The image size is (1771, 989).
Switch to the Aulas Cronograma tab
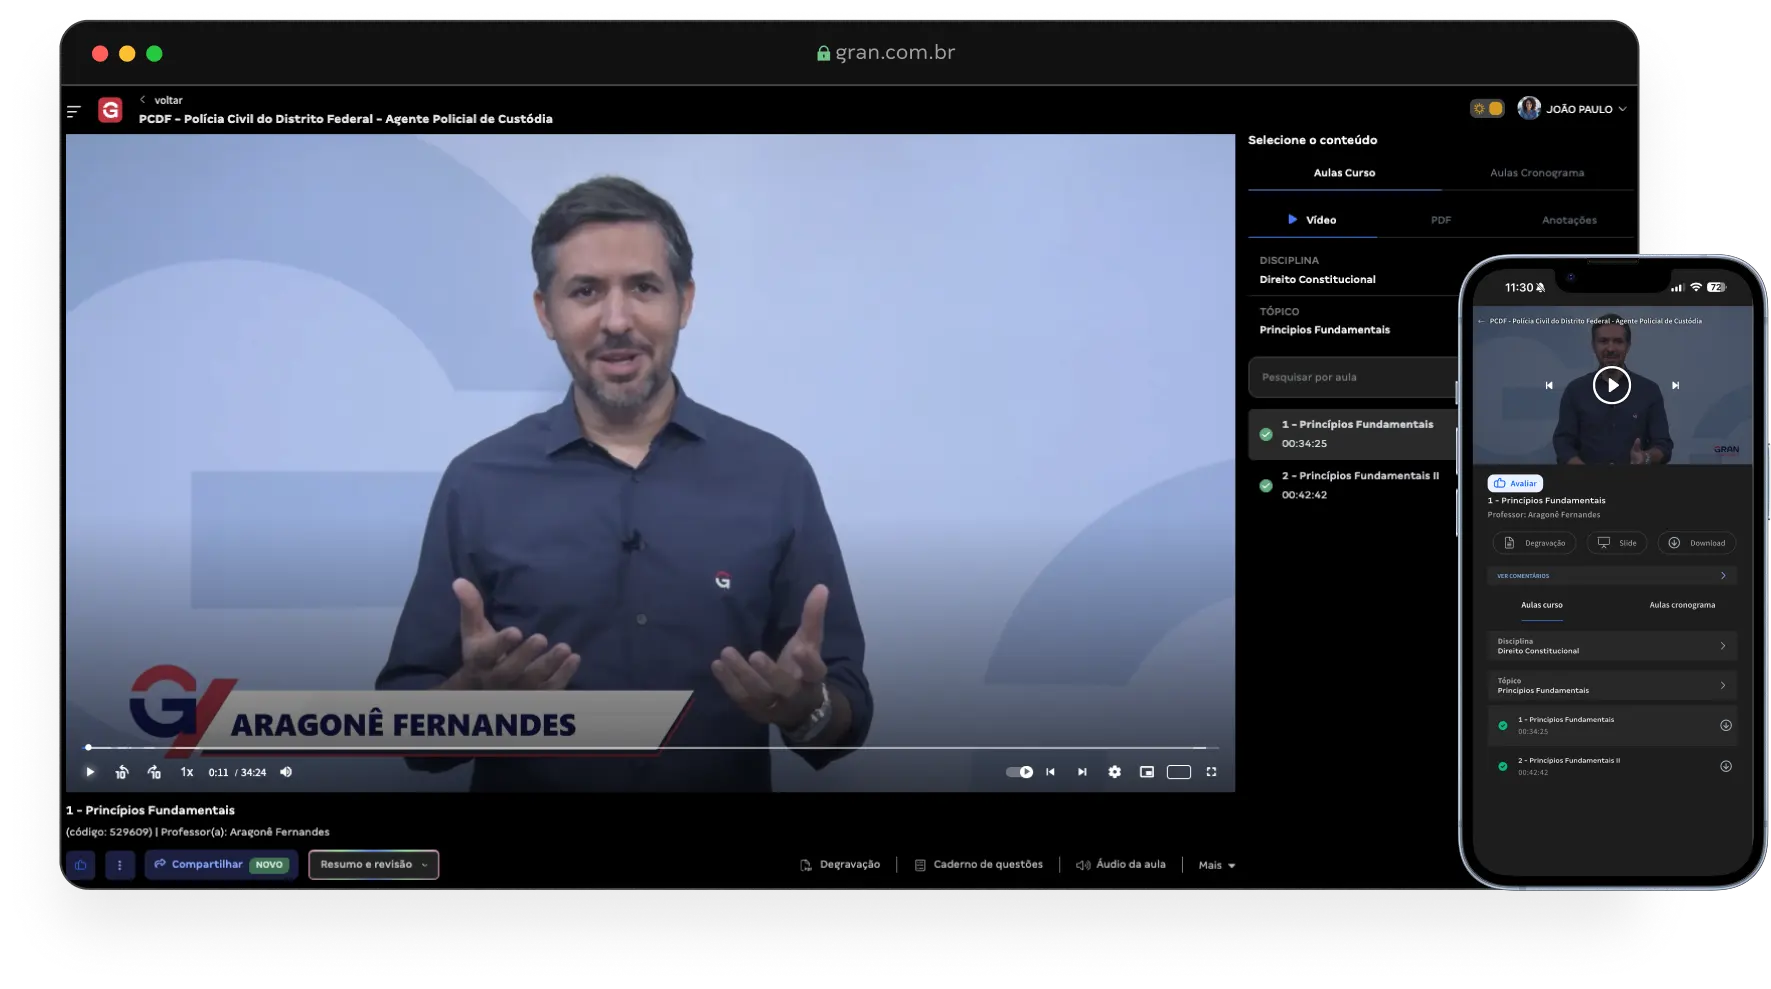[x=1536, y=172]
